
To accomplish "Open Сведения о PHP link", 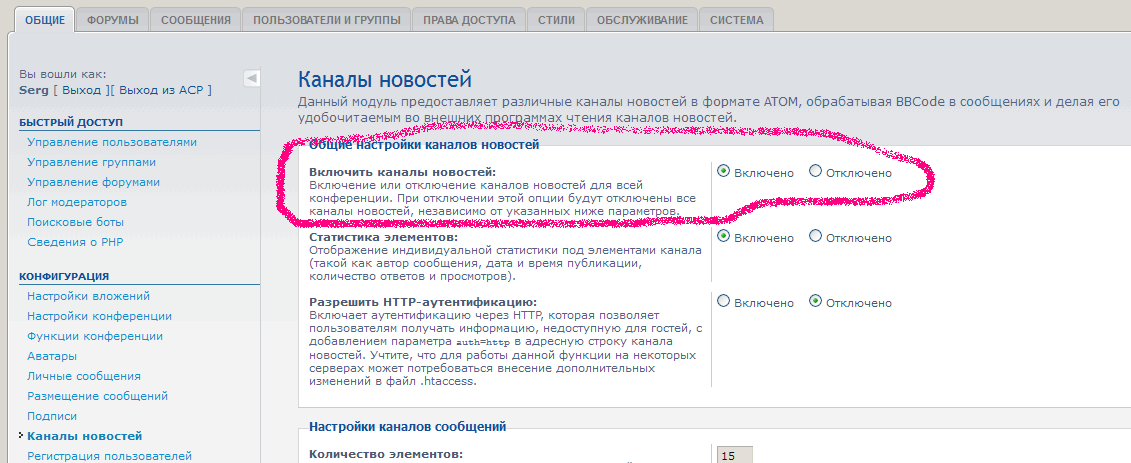I will [x=75, y=242].
